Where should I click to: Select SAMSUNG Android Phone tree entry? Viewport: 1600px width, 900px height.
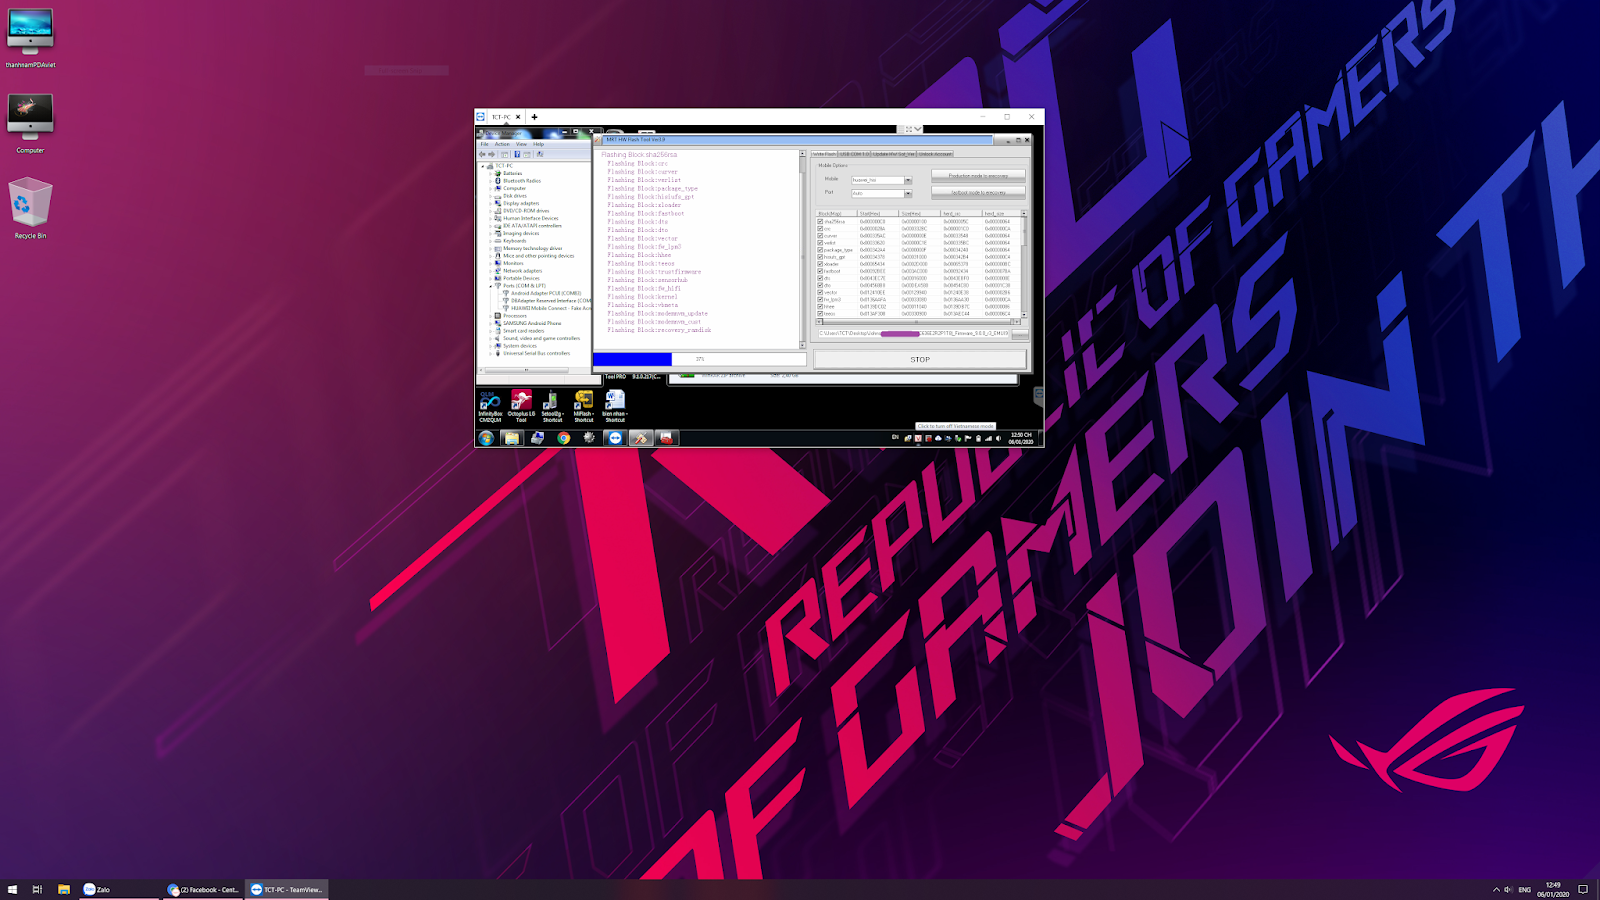point(532,323)
